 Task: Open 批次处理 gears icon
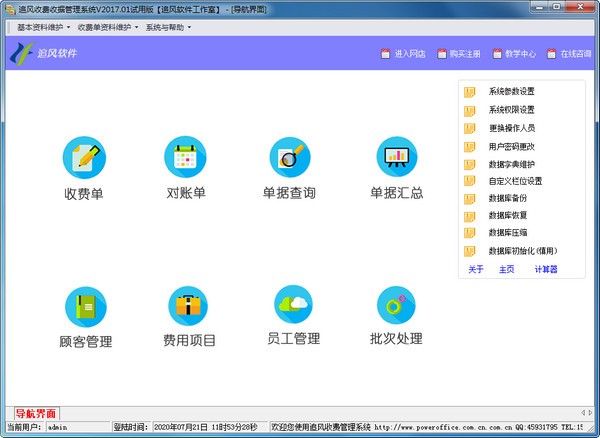coord(396,305)
